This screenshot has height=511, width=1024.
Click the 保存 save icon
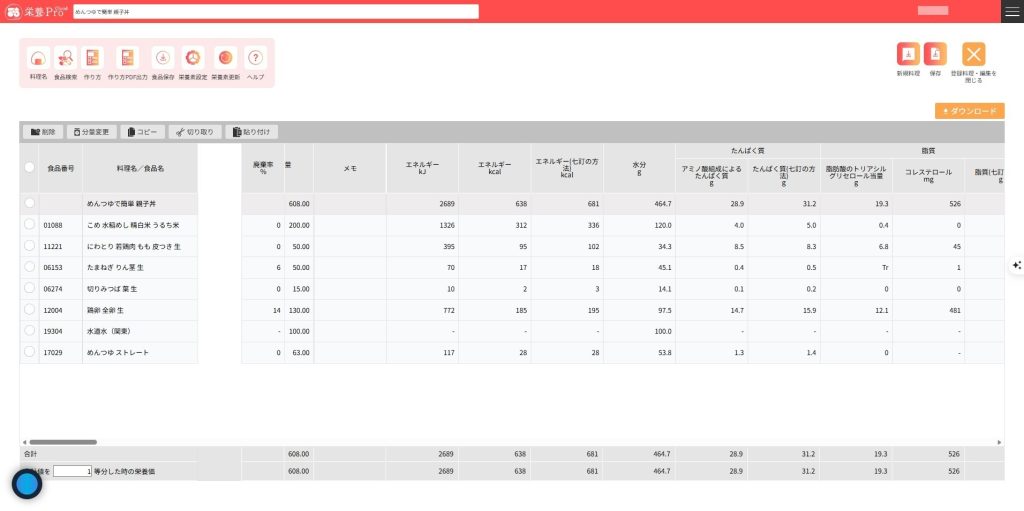coord(935,55)
